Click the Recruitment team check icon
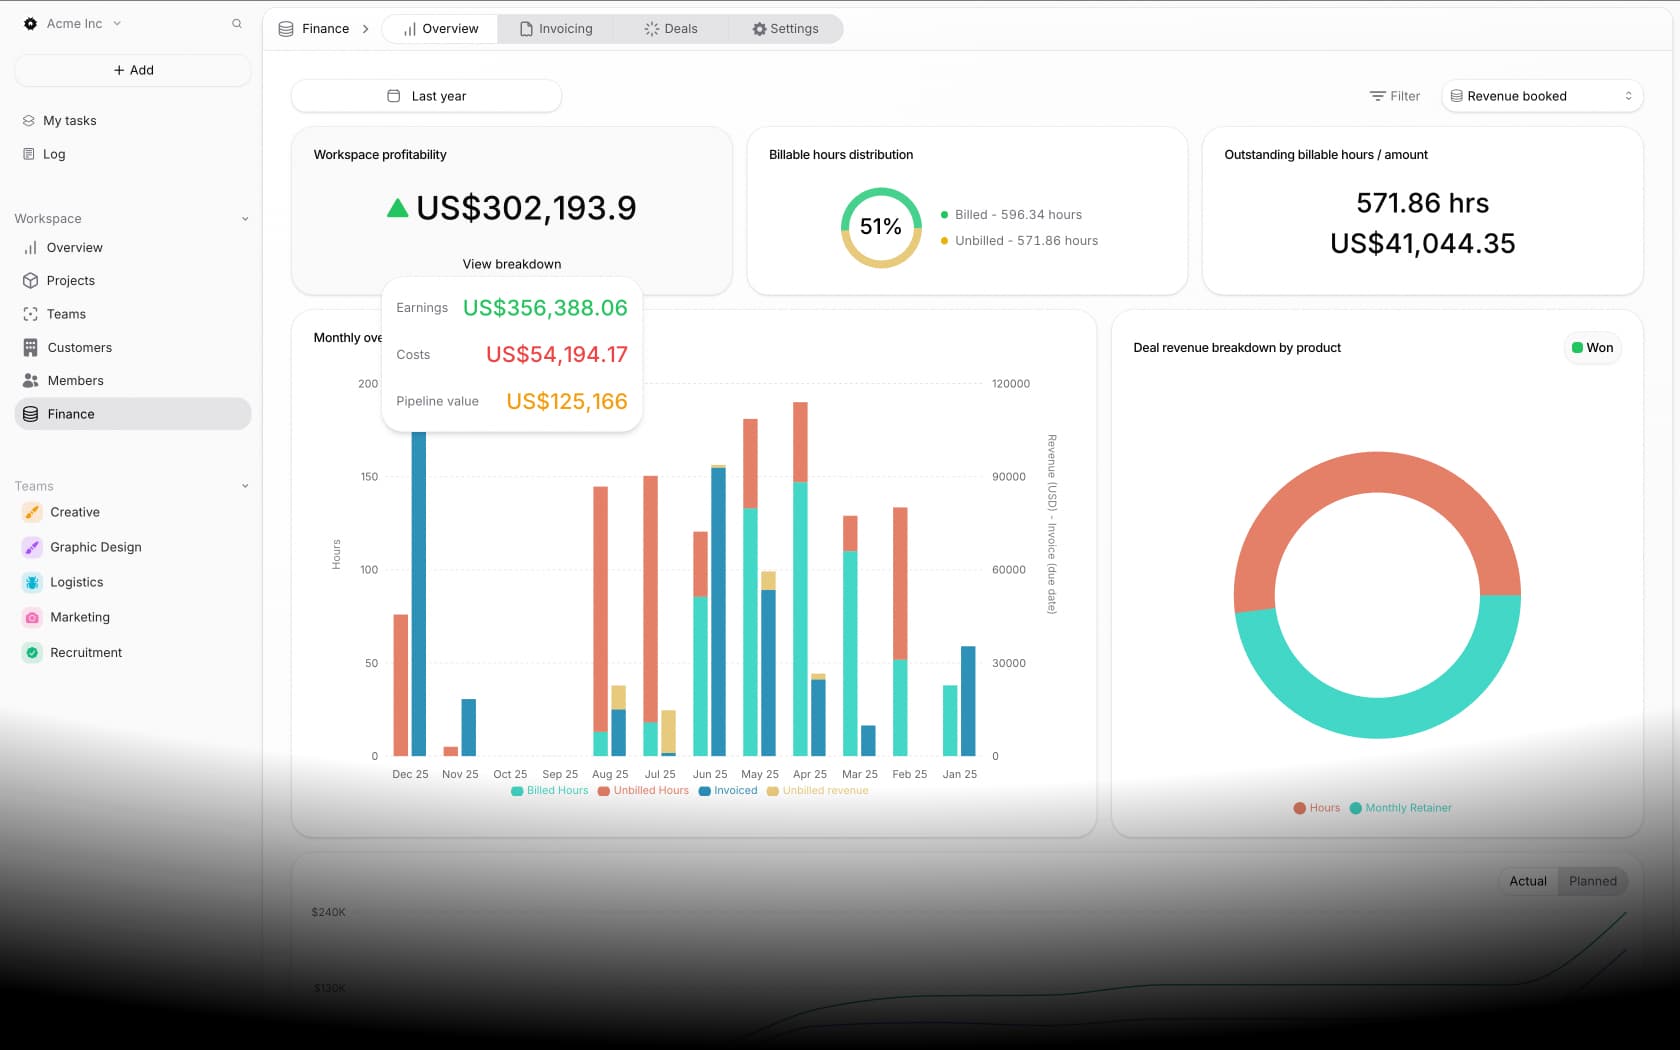 pyautogui.click(x=32, y=653)
